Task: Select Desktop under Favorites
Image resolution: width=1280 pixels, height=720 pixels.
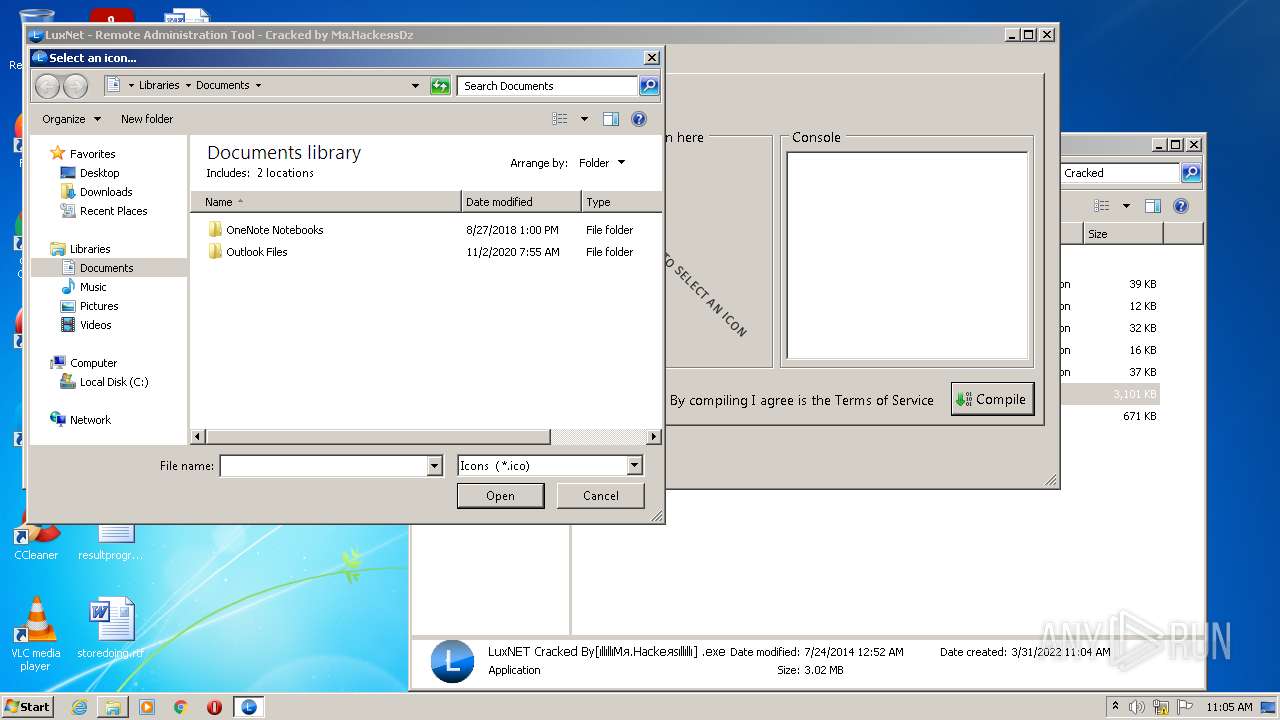Action: pyautogui.click(x=99, y=173)
